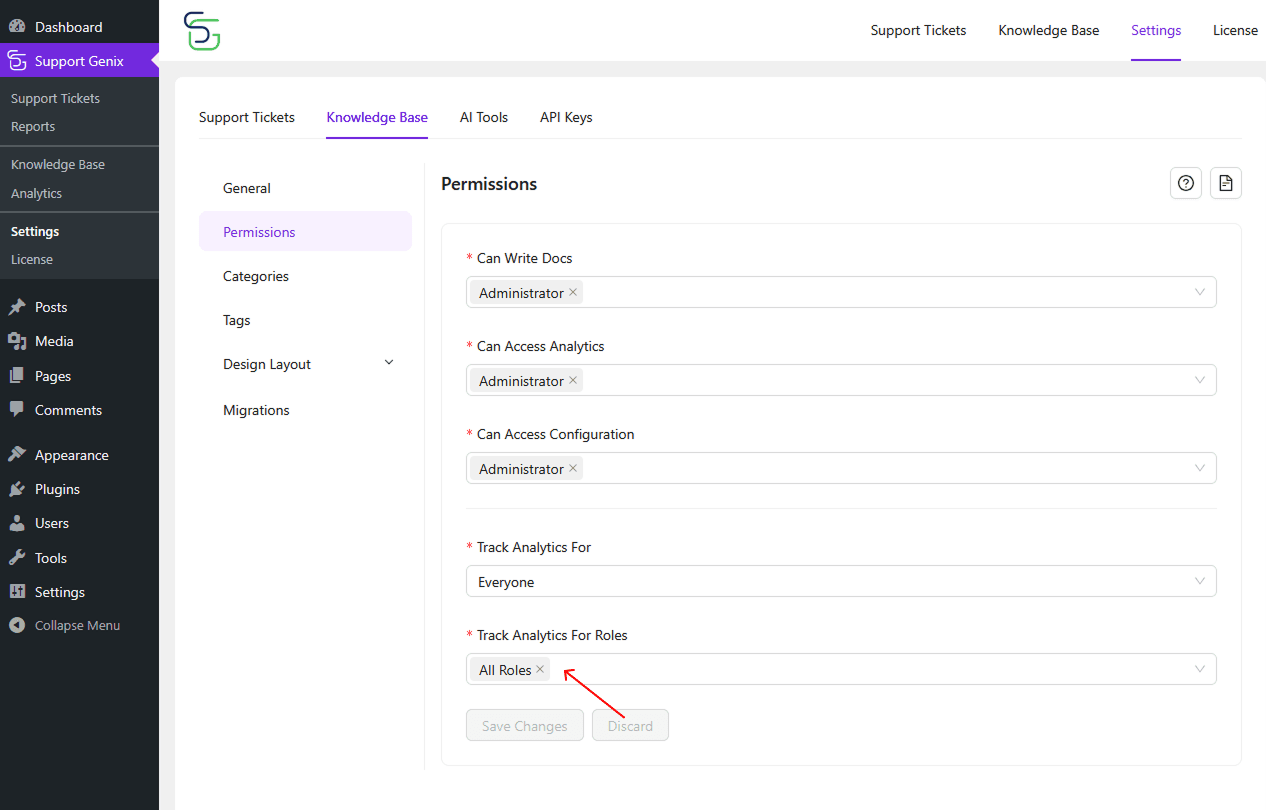Open the Plugins section in the sidebar
The image size is (1266, 810).
pos(57,488)
